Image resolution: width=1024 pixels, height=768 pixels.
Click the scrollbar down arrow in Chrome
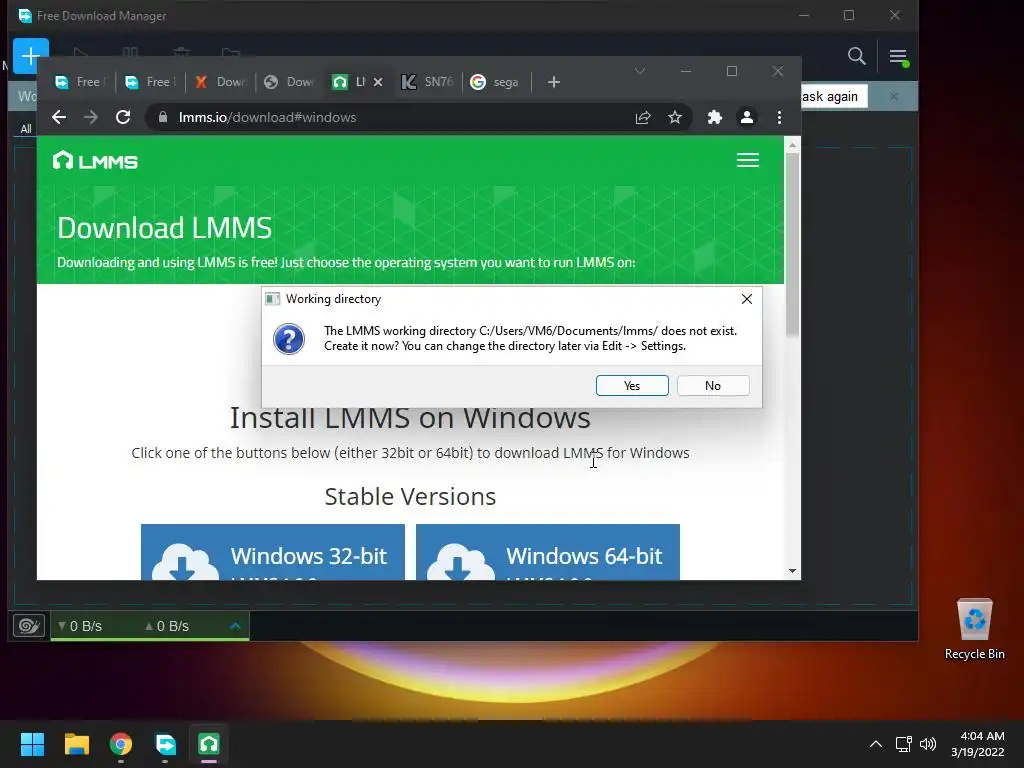(792, 571)
